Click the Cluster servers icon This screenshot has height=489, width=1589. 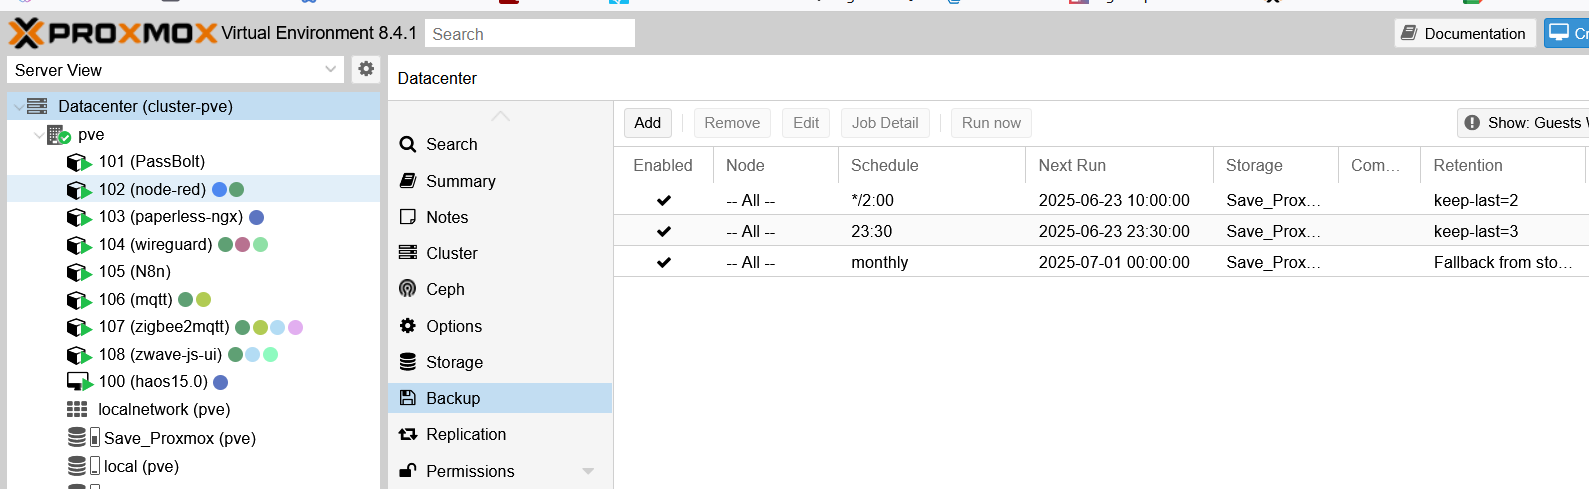point(408,253)
